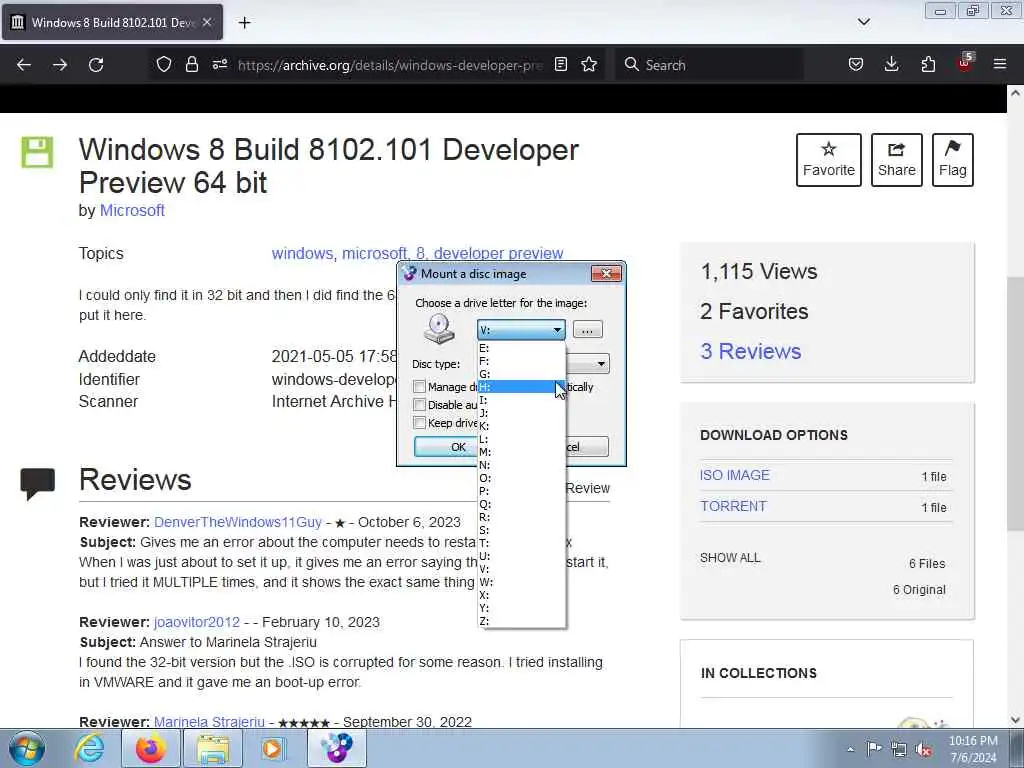Reload the page with the refresh icon
The width and height of the screenshot is (1024, 768).
point(96,65)
